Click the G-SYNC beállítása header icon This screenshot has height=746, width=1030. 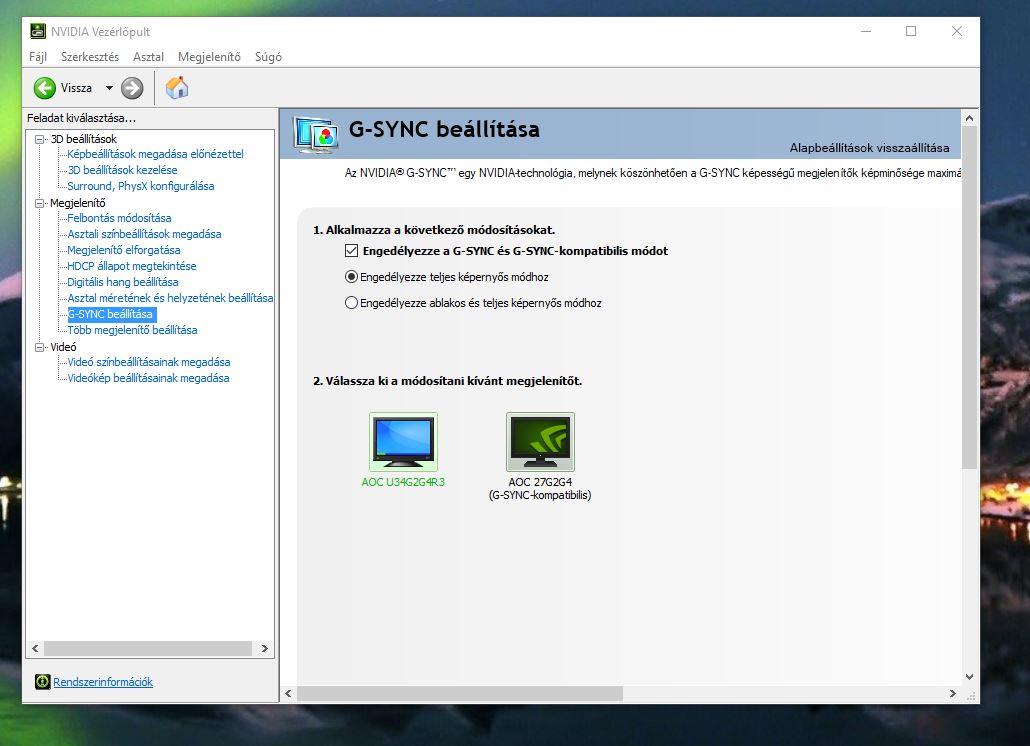pyautogui.click(x=315, y=133)
